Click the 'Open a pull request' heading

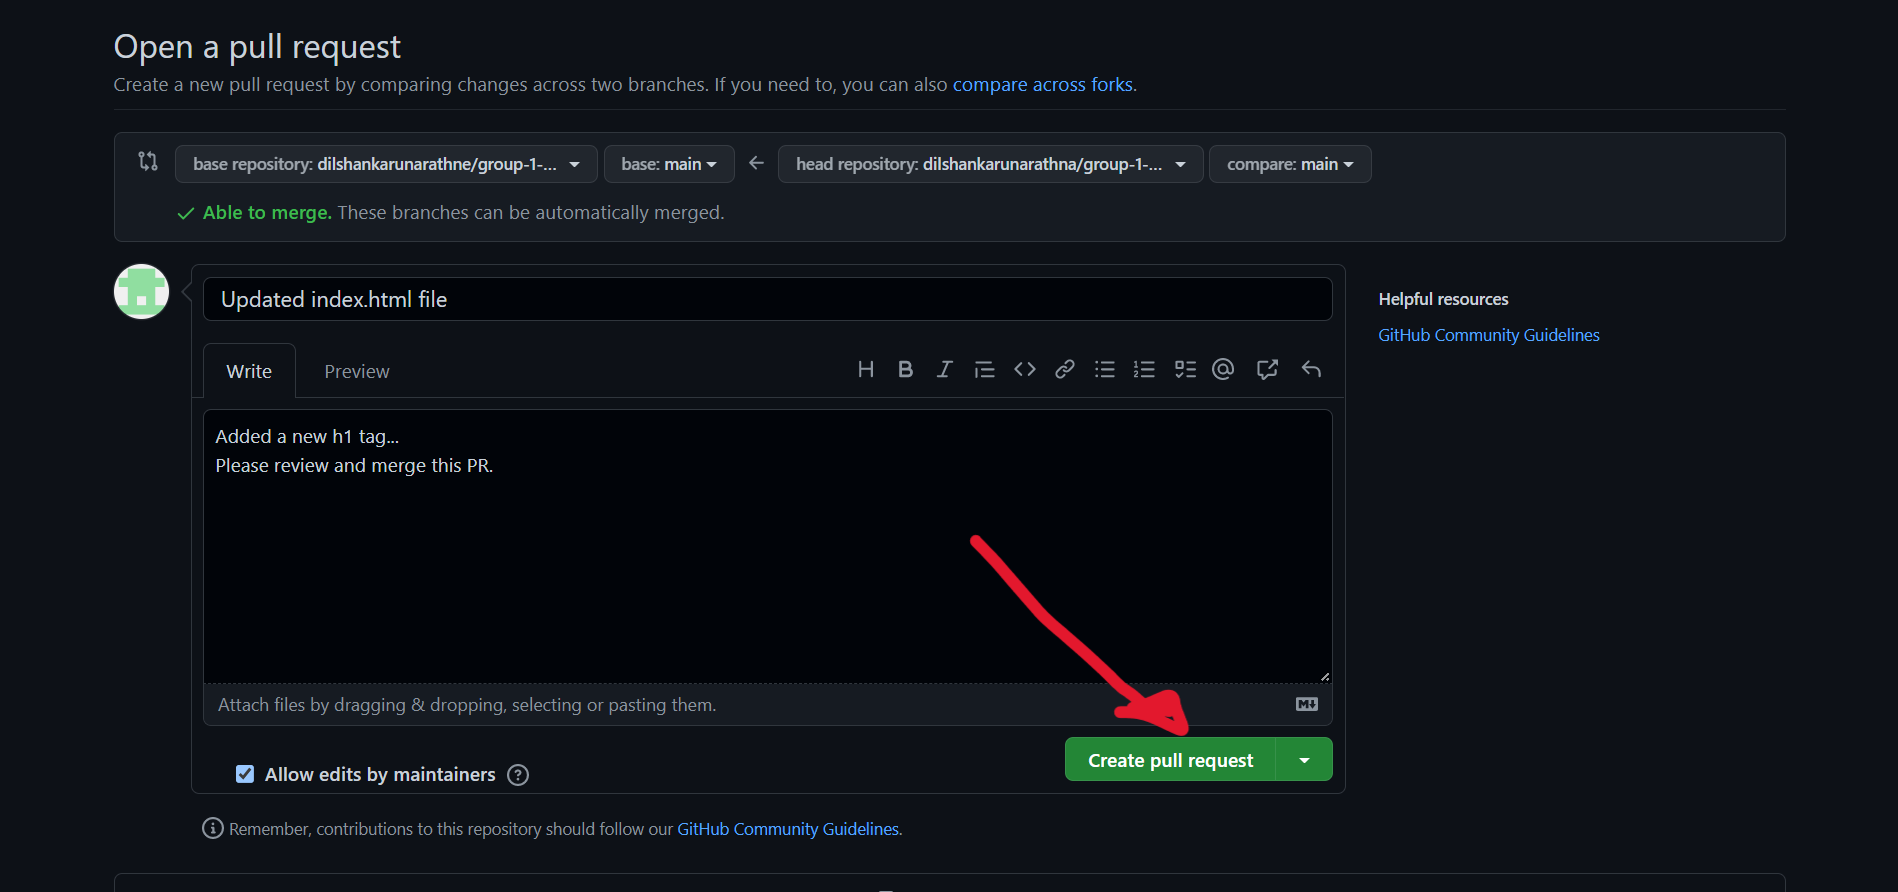pos(257,47)
